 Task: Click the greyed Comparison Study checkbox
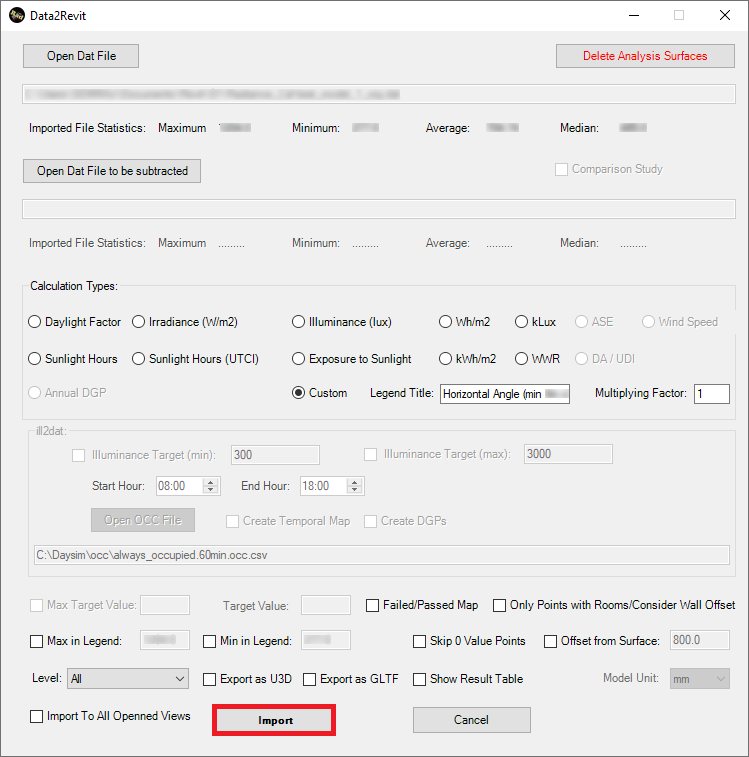(x=561, y=169)
